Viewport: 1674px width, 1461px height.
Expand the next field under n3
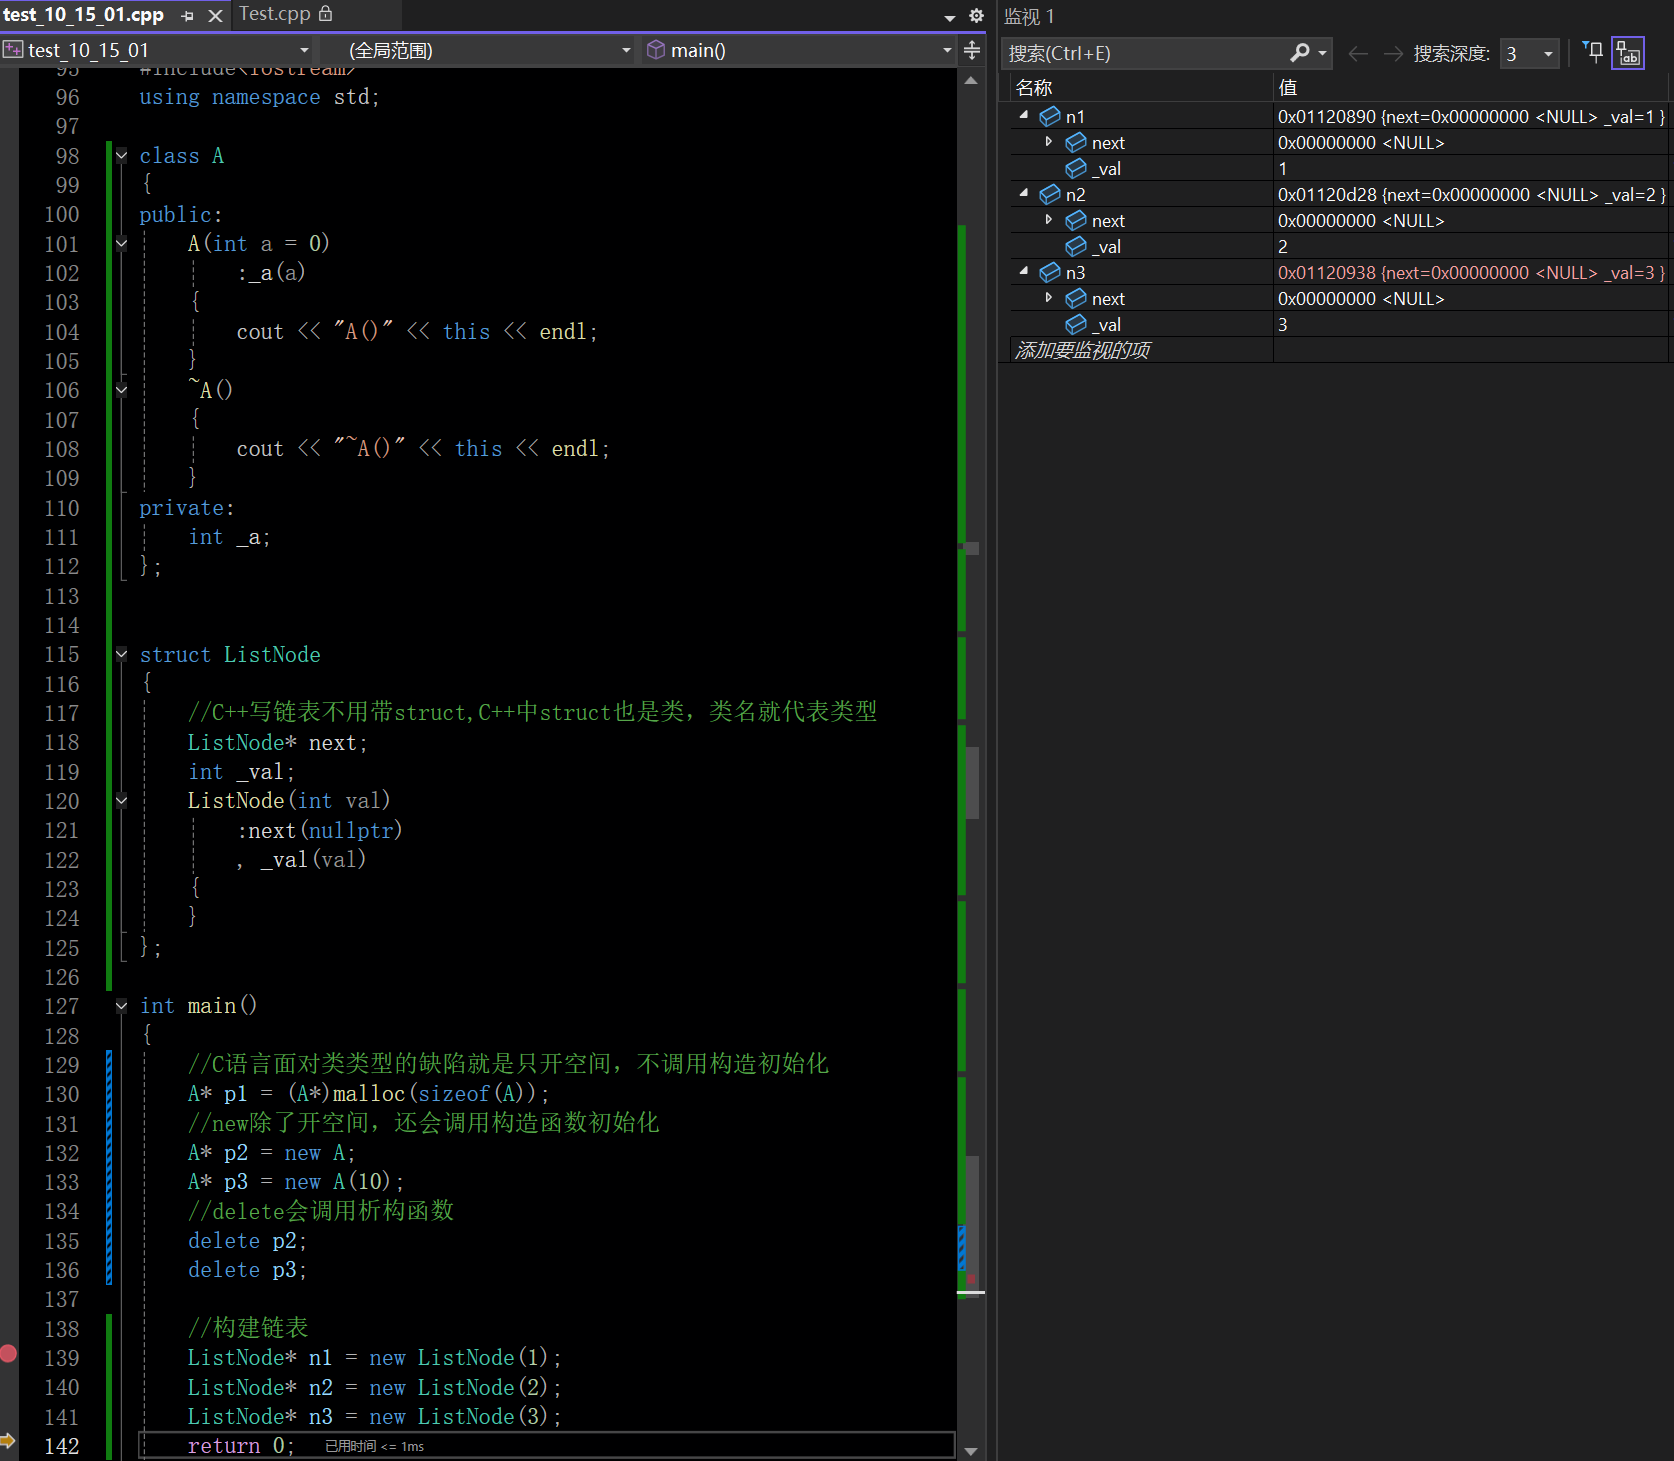coord(1049,298)
